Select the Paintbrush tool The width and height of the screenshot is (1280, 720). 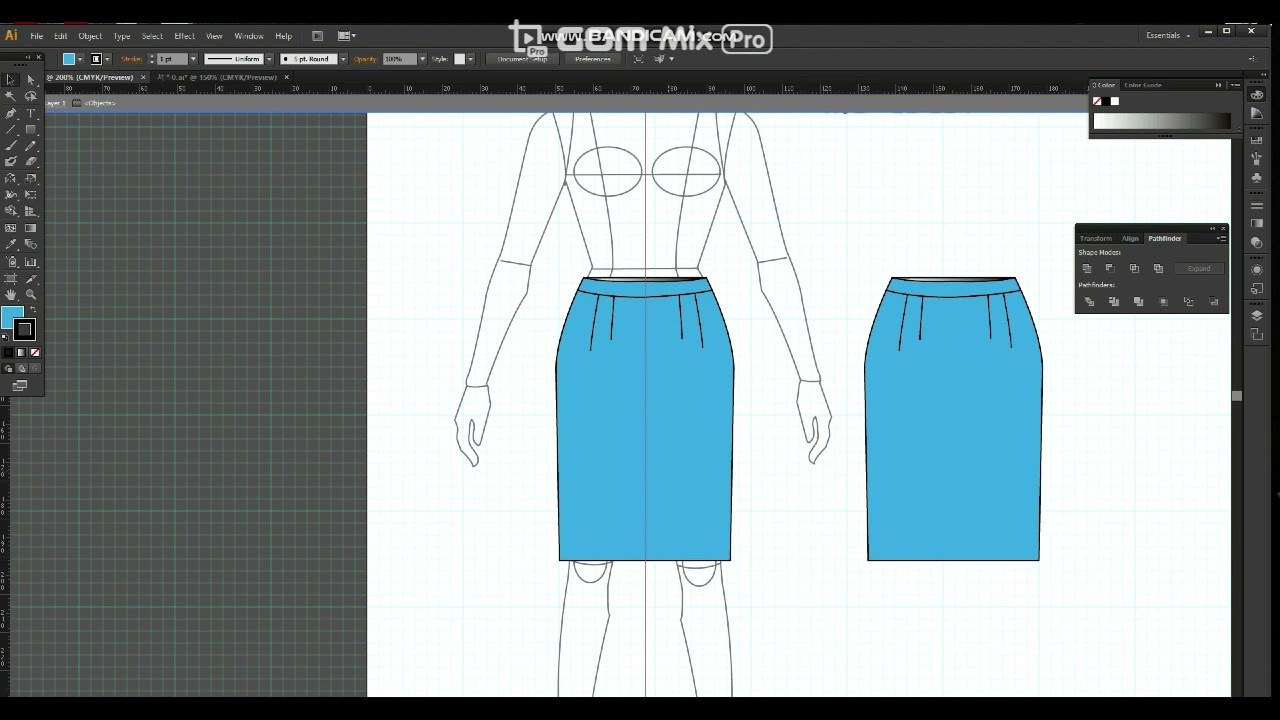10,145
